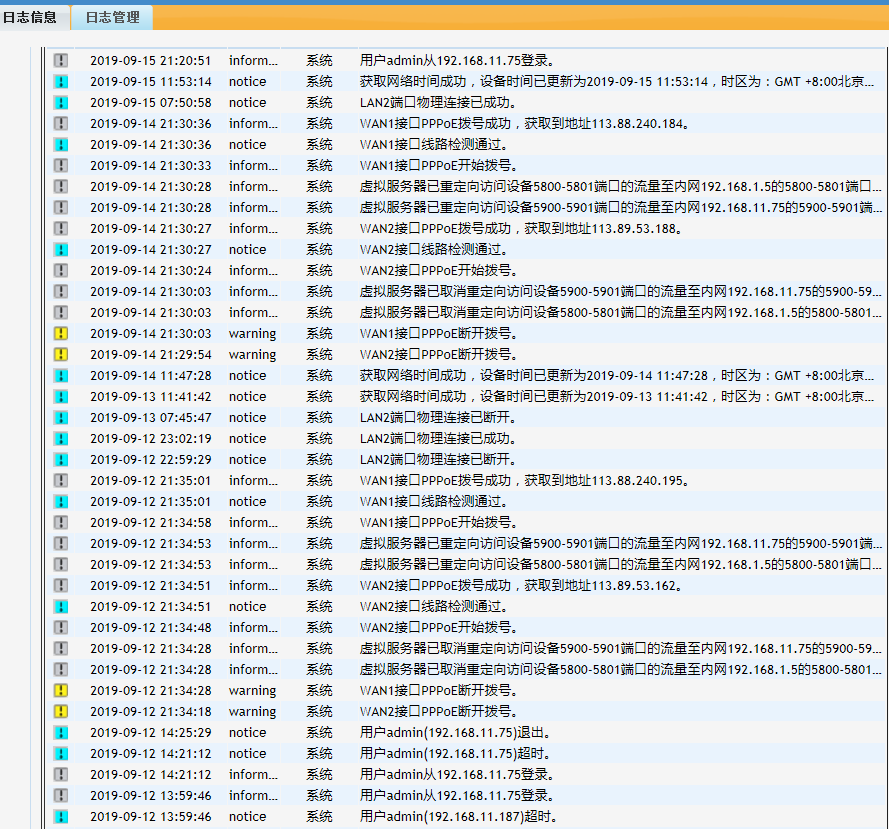Click the notice icon for 2019-09-12 22:59:29 entry
The image size is (889, 829).
click(x=61, y=459)
